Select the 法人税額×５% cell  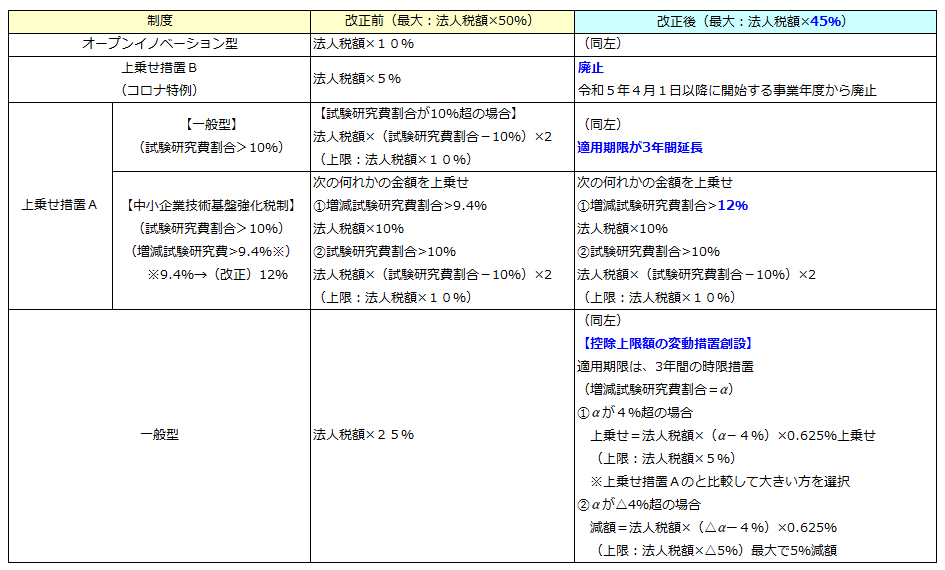pos(357,78)
